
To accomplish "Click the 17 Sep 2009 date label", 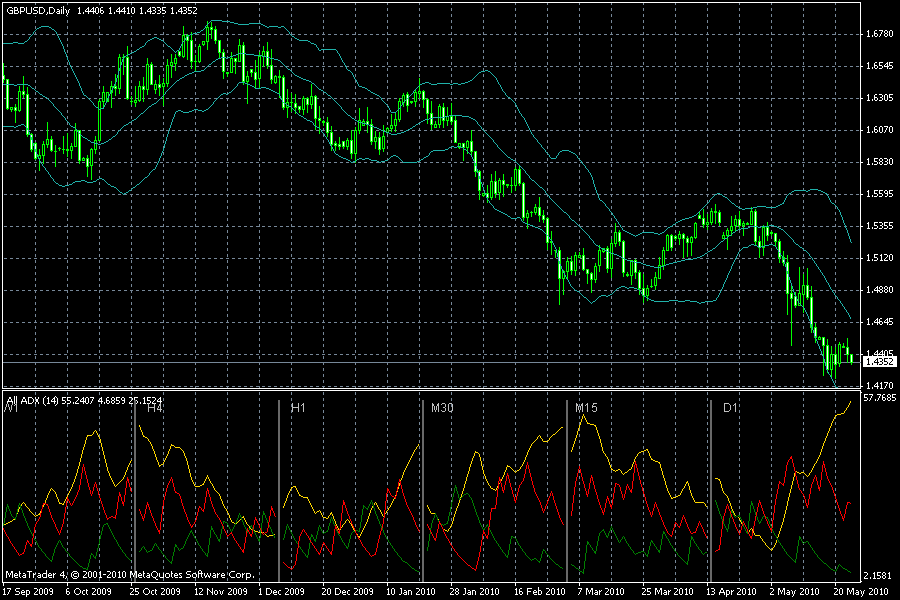I will click(28, 591).
